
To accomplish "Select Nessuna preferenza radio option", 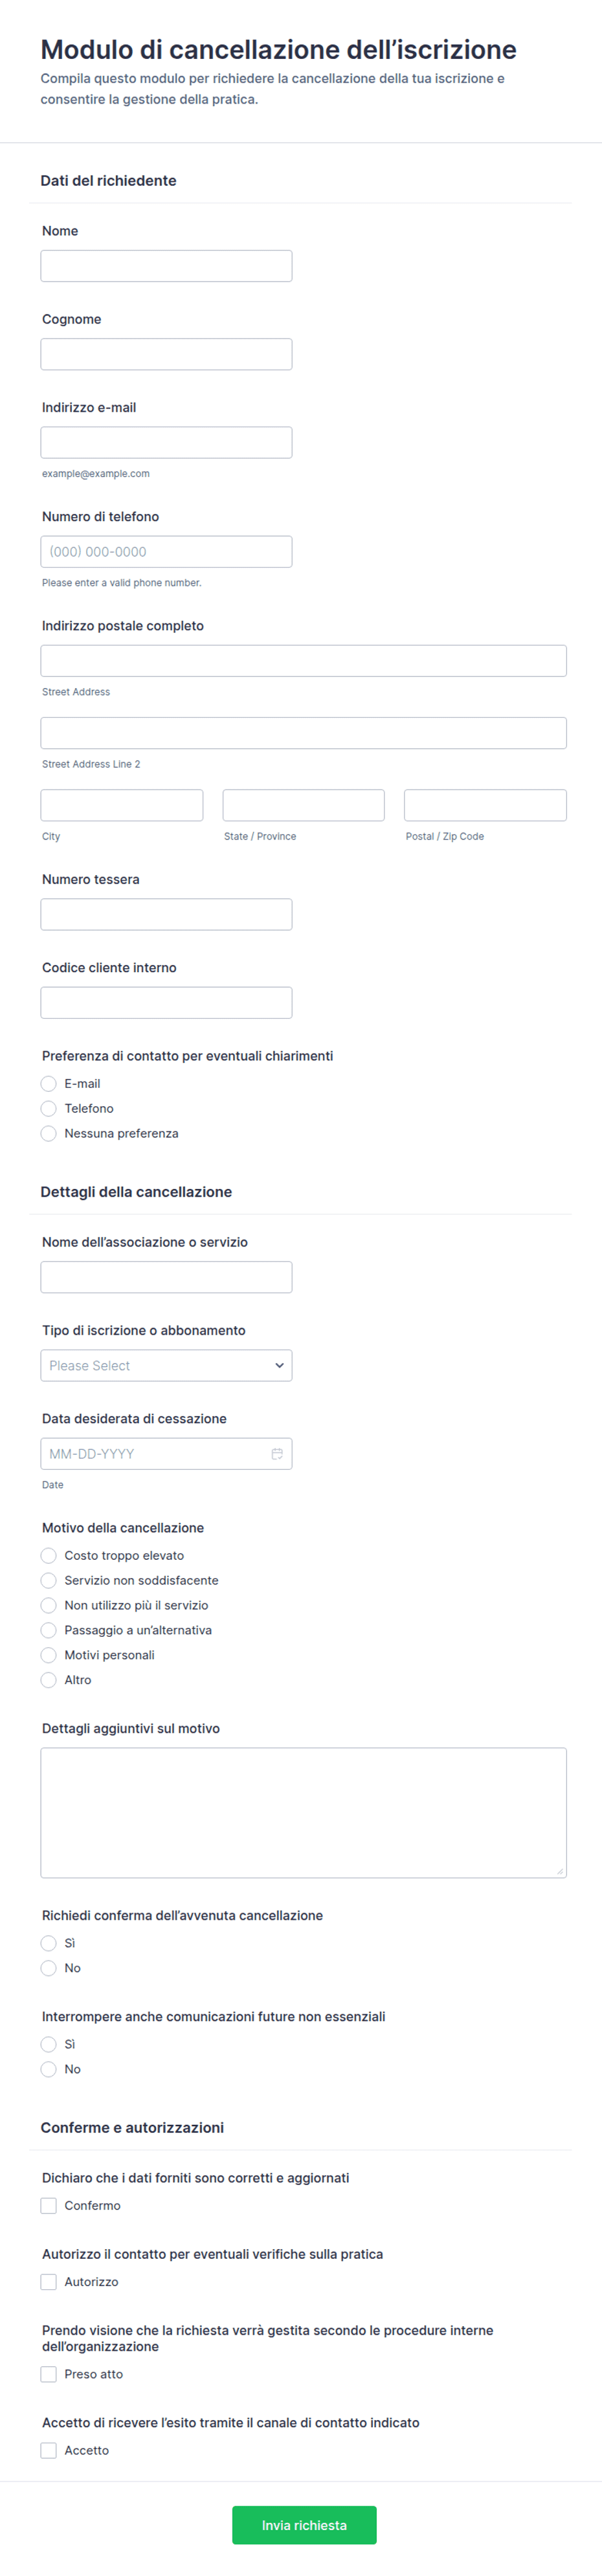I will [x=48, y=1133].
